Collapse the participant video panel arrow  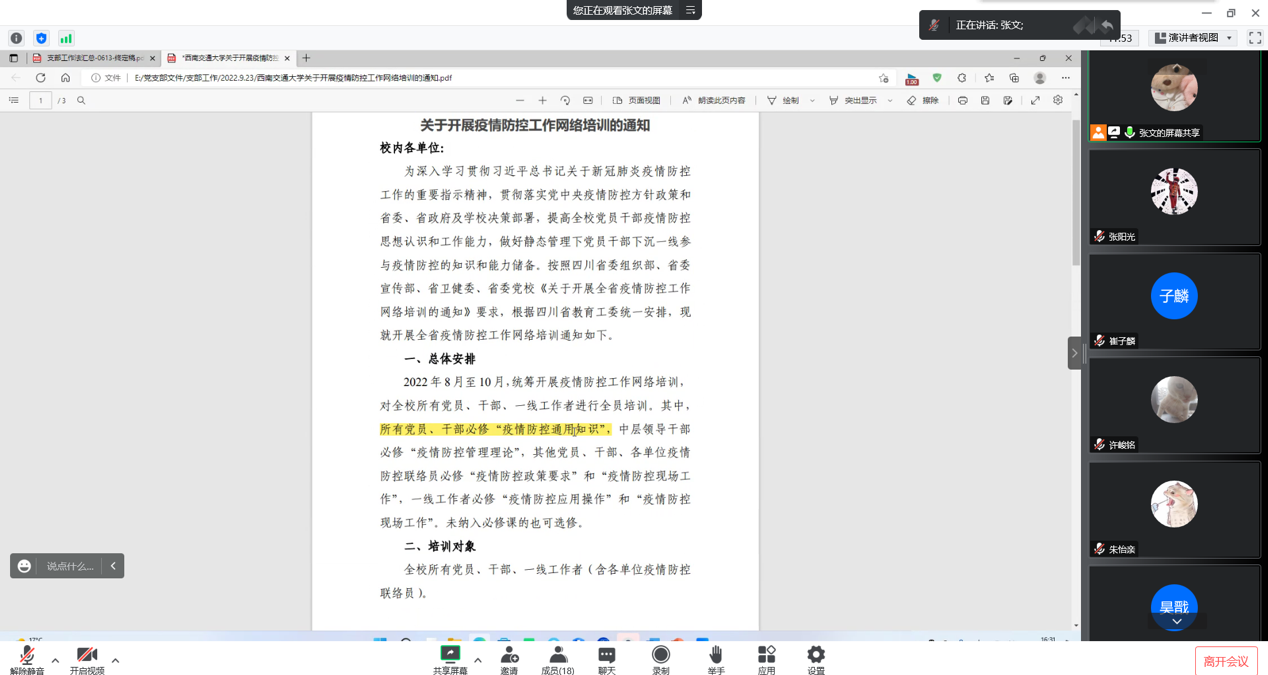[x=1075, y=353]
